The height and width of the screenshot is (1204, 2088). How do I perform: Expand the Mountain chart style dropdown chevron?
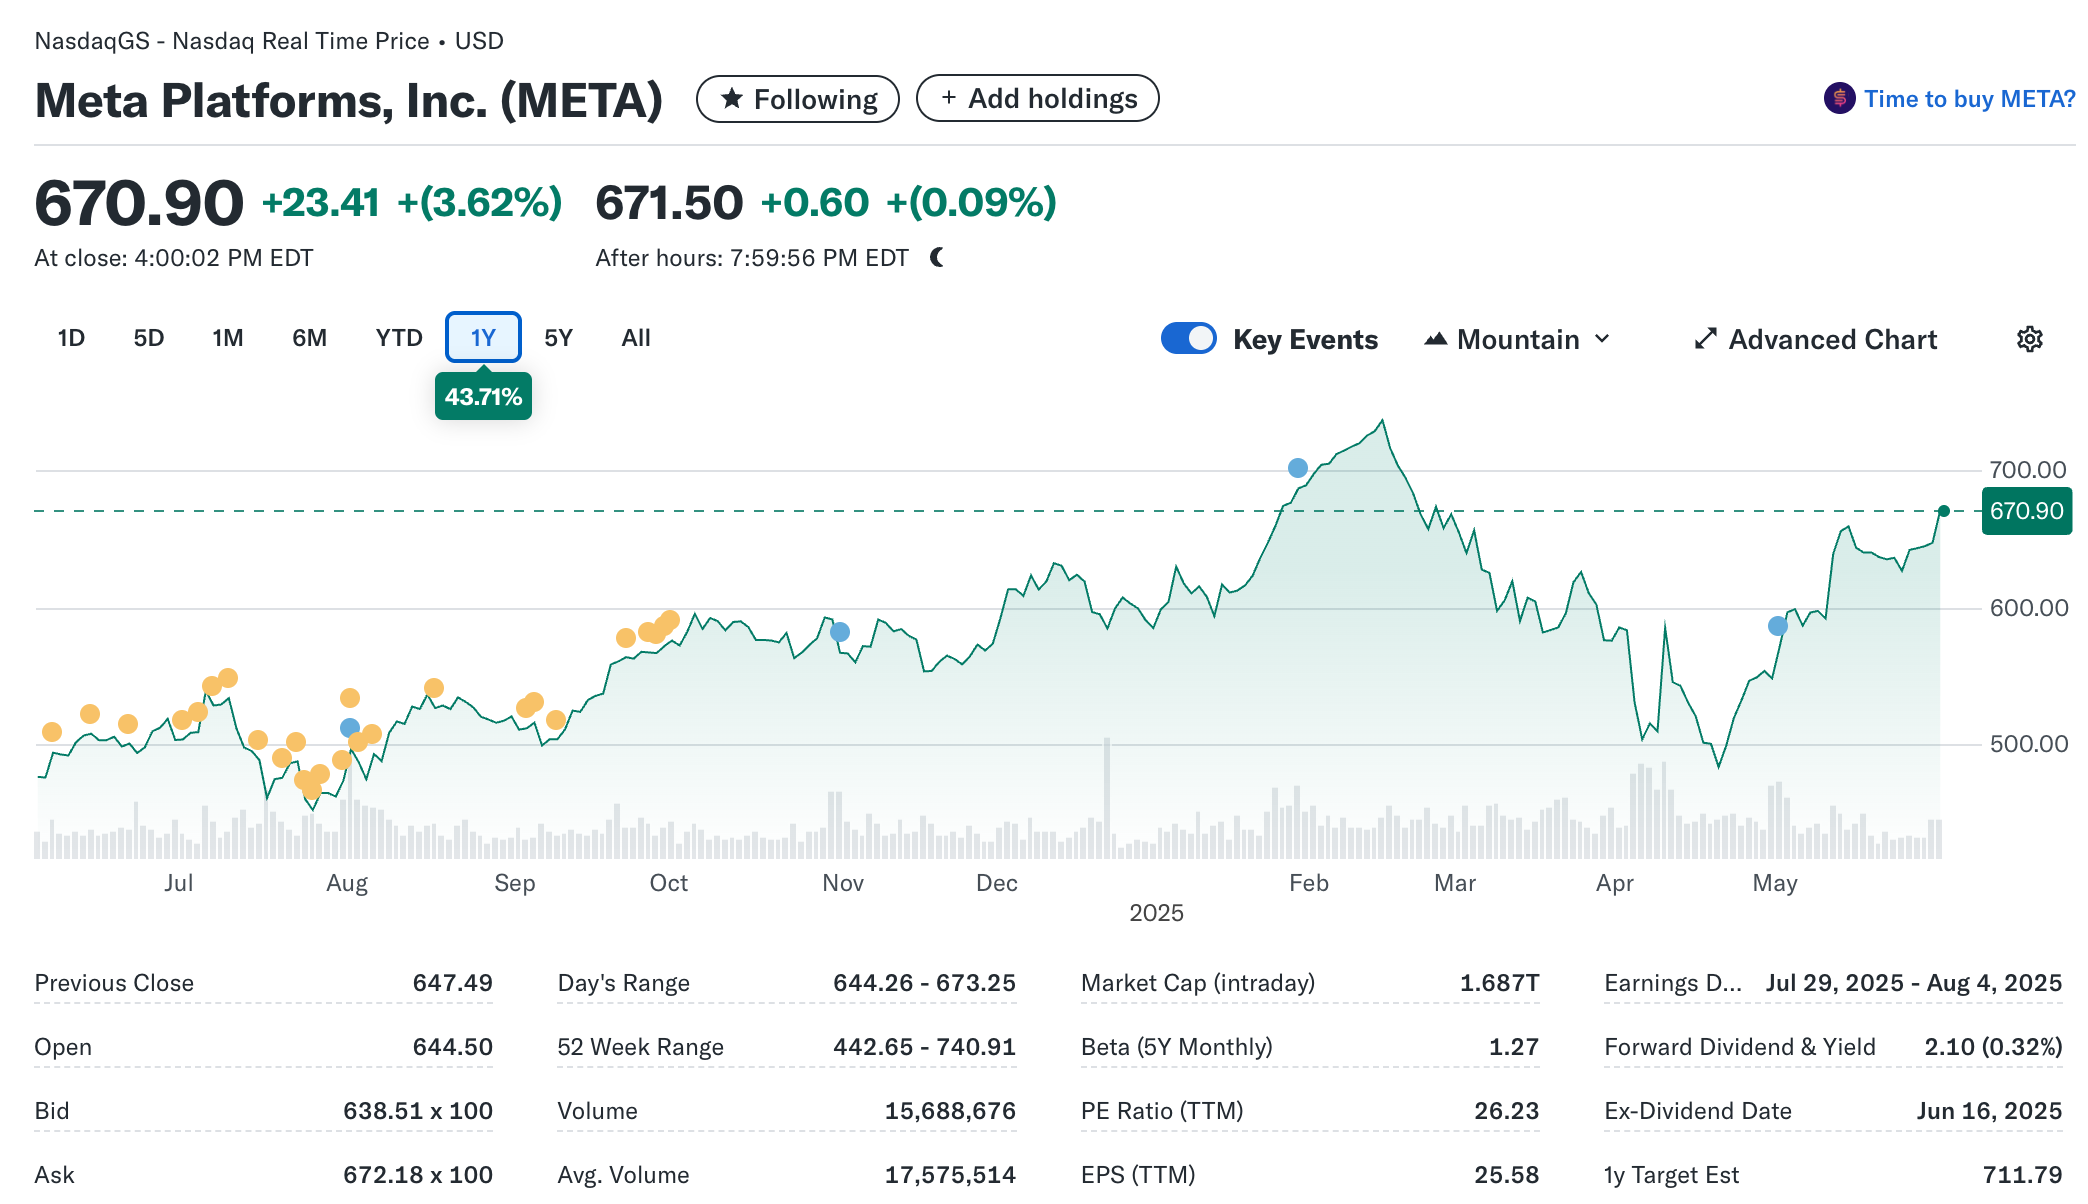click(x=1602, y=339)
